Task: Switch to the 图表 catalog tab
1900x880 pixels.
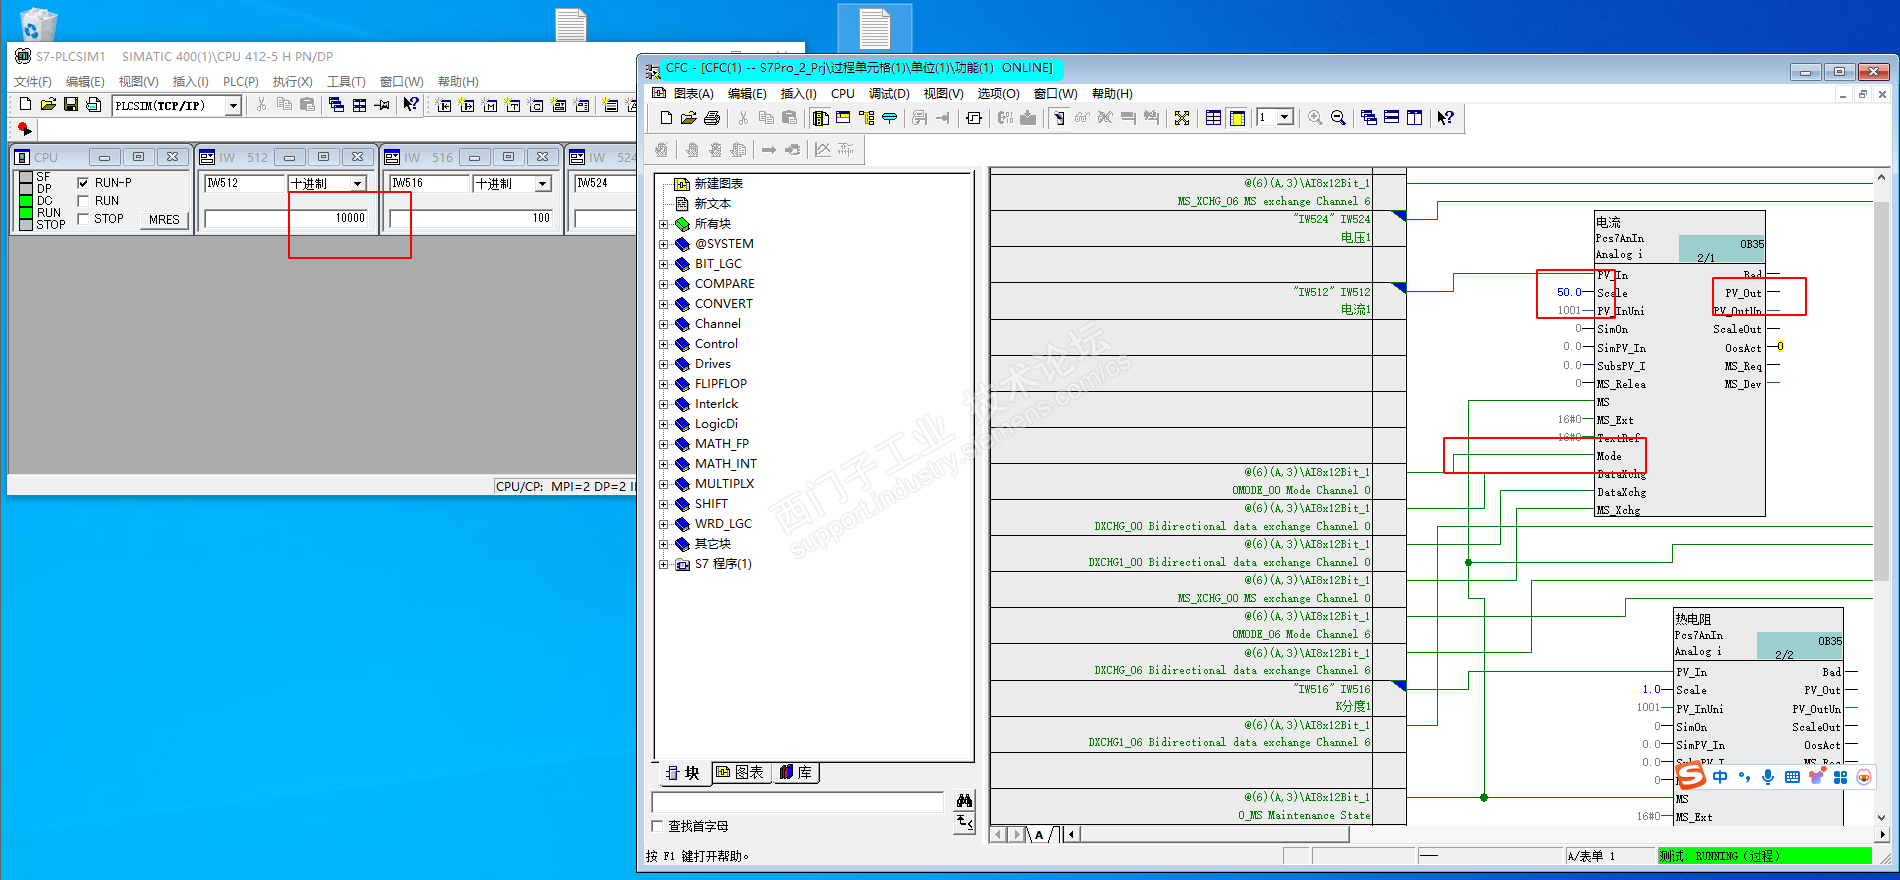Action: click(x=741, y=773)
